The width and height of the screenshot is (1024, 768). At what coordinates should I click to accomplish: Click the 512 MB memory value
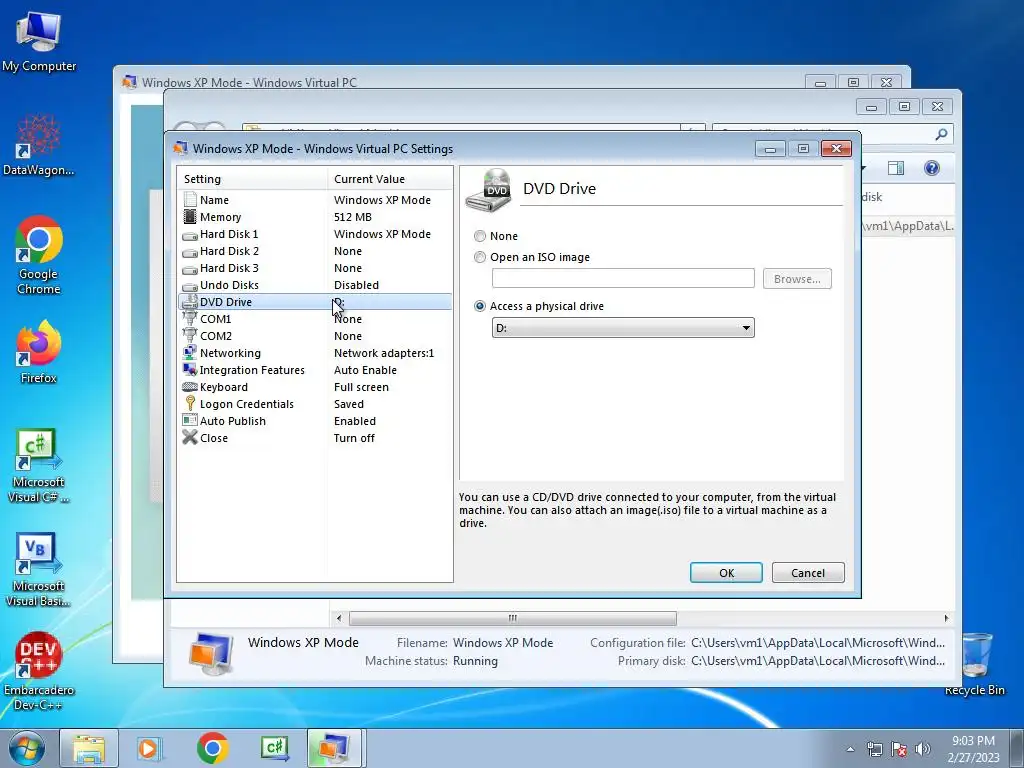[353, 217]
